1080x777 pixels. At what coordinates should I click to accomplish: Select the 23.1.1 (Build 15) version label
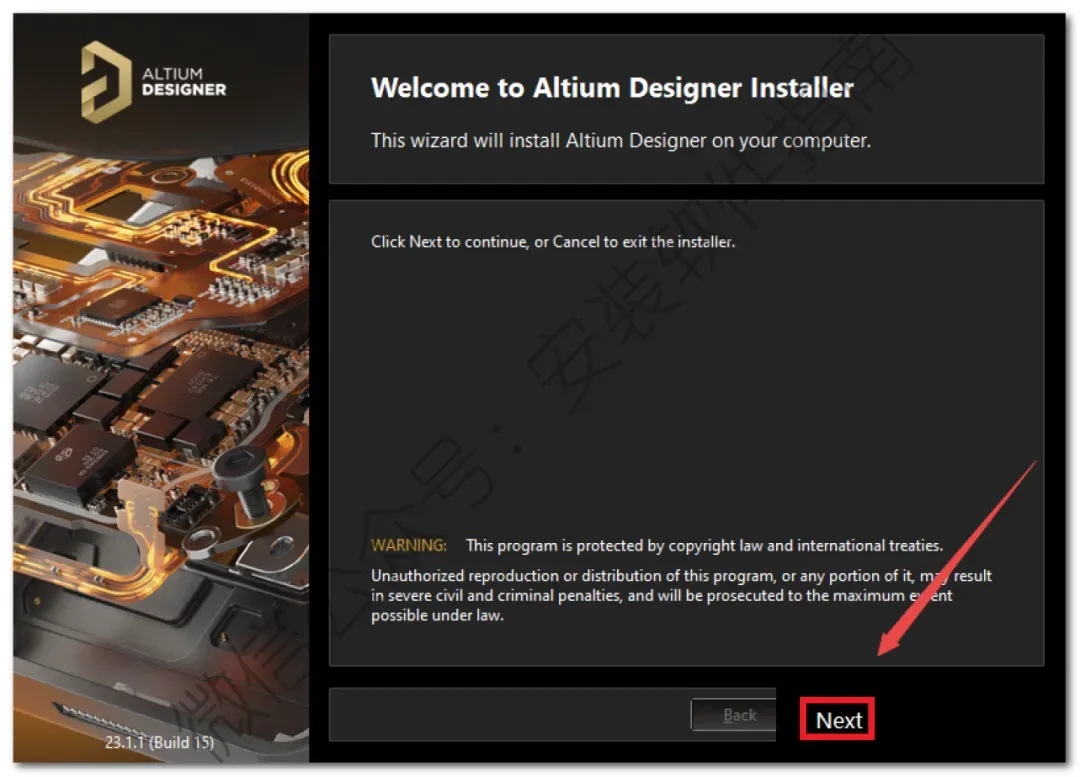159,742
